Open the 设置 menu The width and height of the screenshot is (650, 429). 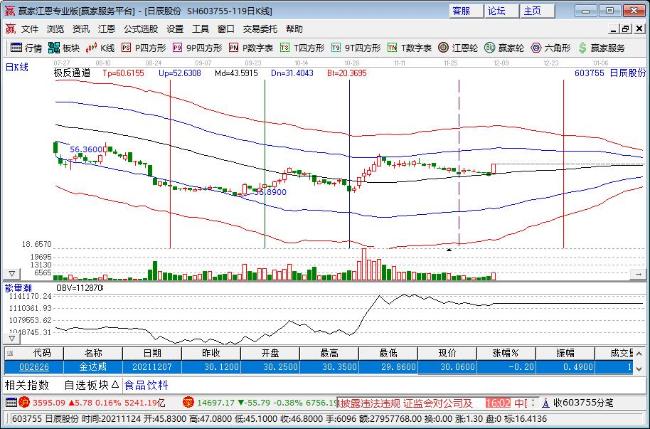[x=175, y=29]
